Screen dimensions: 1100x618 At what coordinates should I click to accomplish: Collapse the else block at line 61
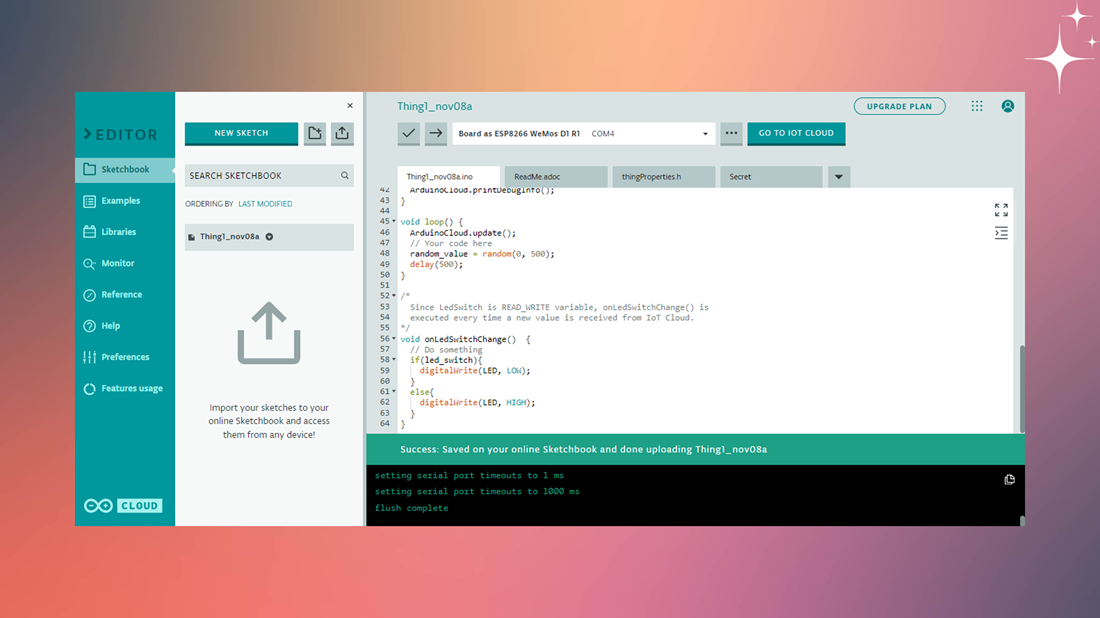[x=394, y=391]
